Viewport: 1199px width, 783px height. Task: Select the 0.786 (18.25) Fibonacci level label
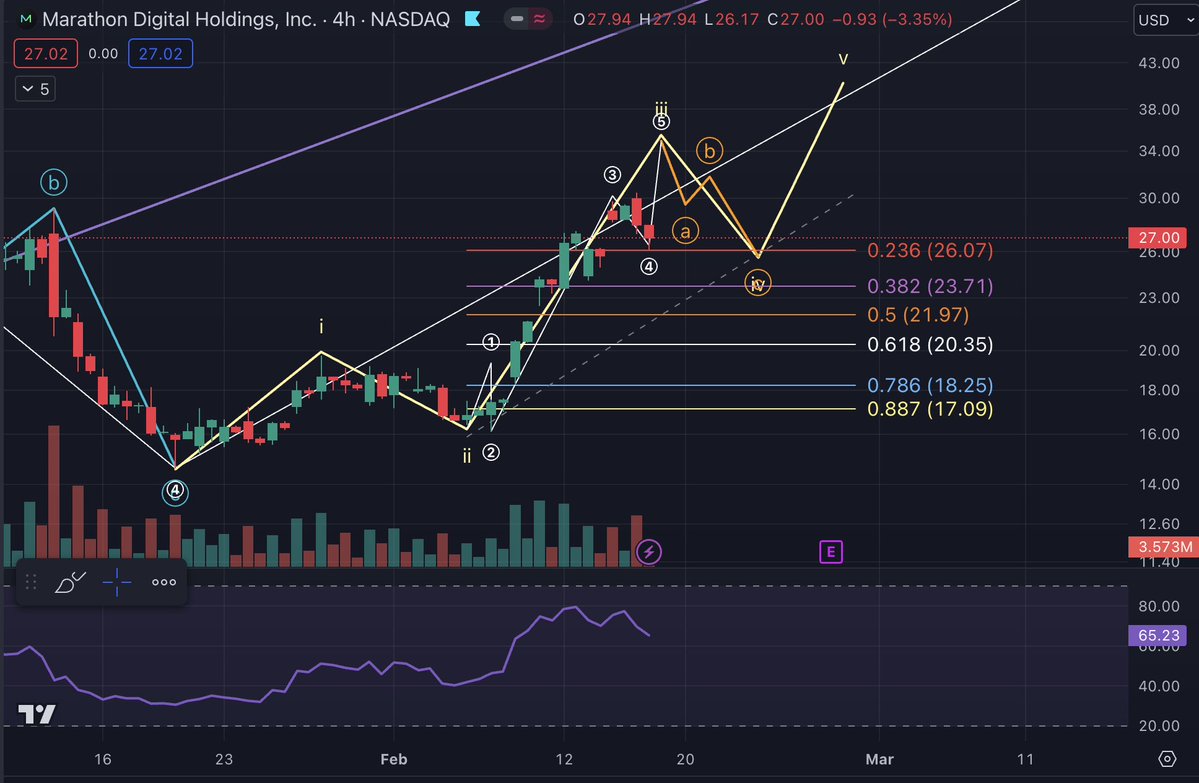pyautogui.click(x=930, y=385)
